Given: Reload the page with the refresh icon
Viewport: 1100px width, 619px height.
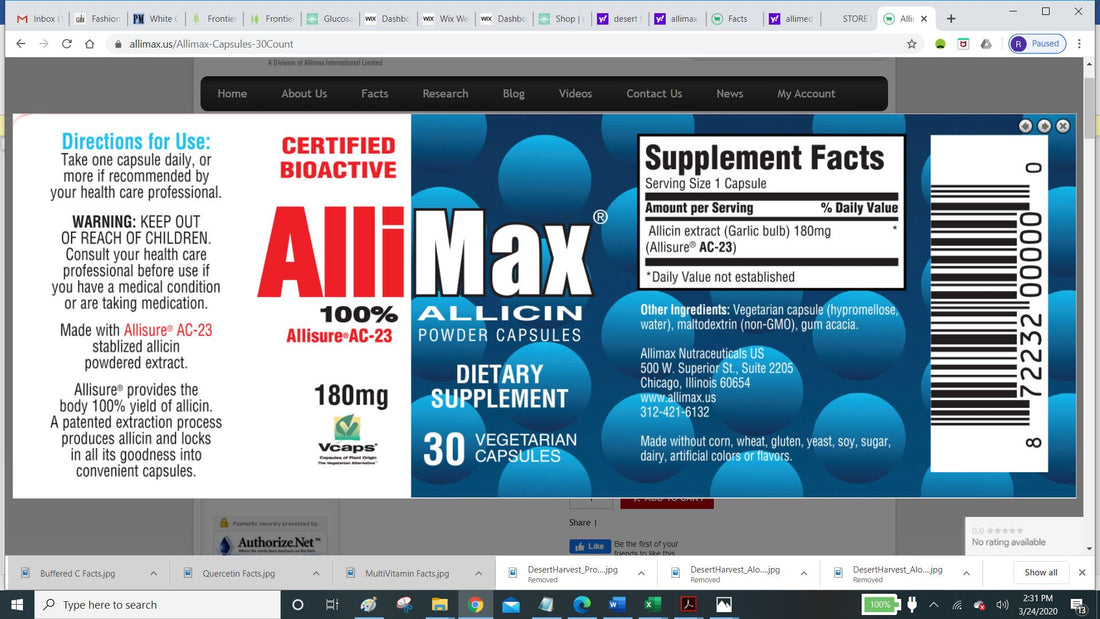Looking at the screenshot, I should coord(66,44).
